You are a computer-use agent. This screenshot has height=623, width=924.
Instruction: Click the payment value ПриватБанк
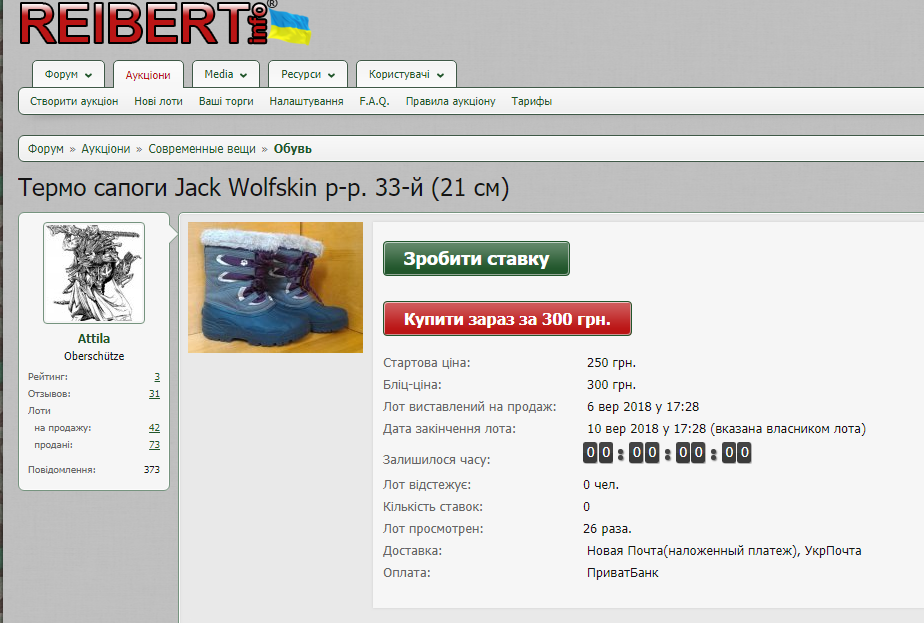coord(623,572)
